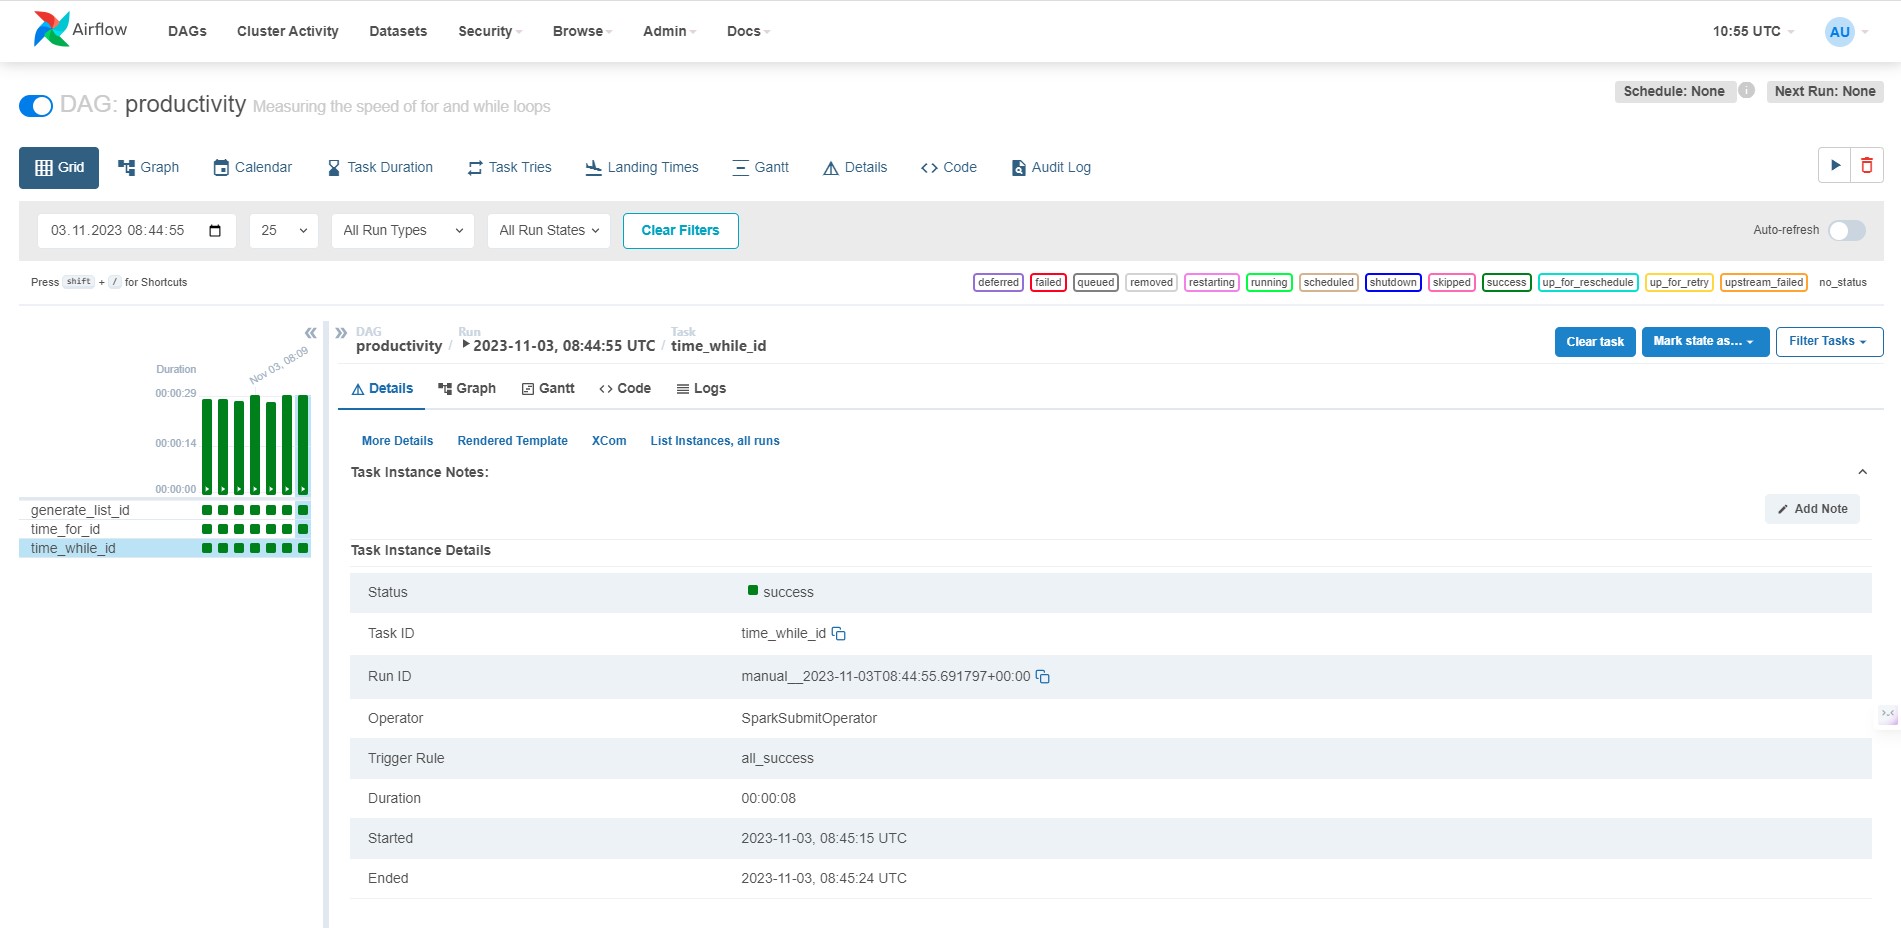Open the DAG Code view

pyautogui.click(x=949, y=168)
